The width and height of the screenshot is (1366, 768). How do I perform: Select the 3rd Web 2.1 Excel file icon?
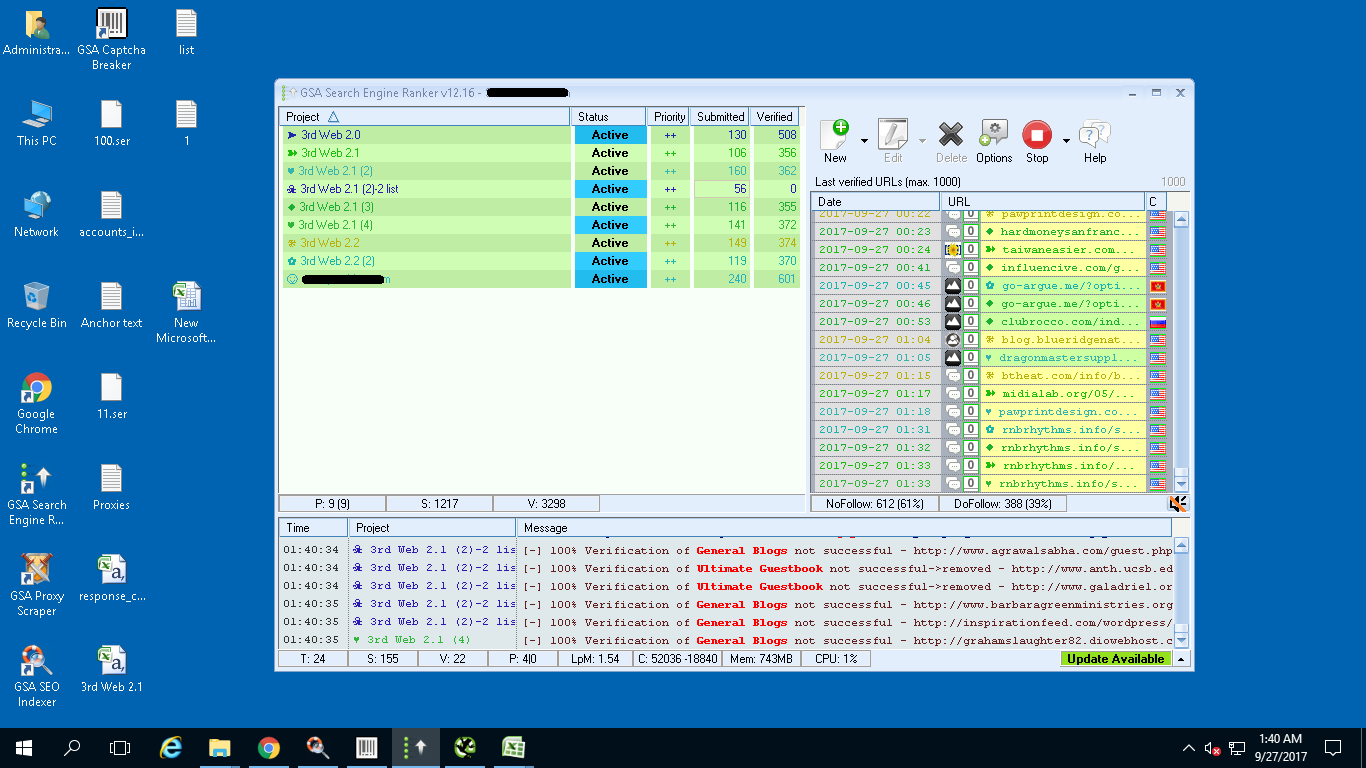[111, 669]
